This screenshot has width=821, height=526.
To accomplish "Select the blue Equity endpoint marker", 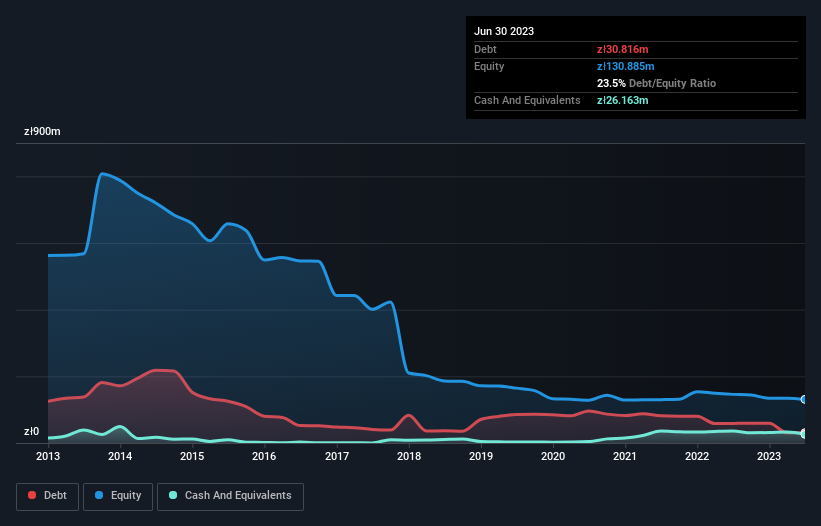I will pyautogui.click(x=804, y=399).
